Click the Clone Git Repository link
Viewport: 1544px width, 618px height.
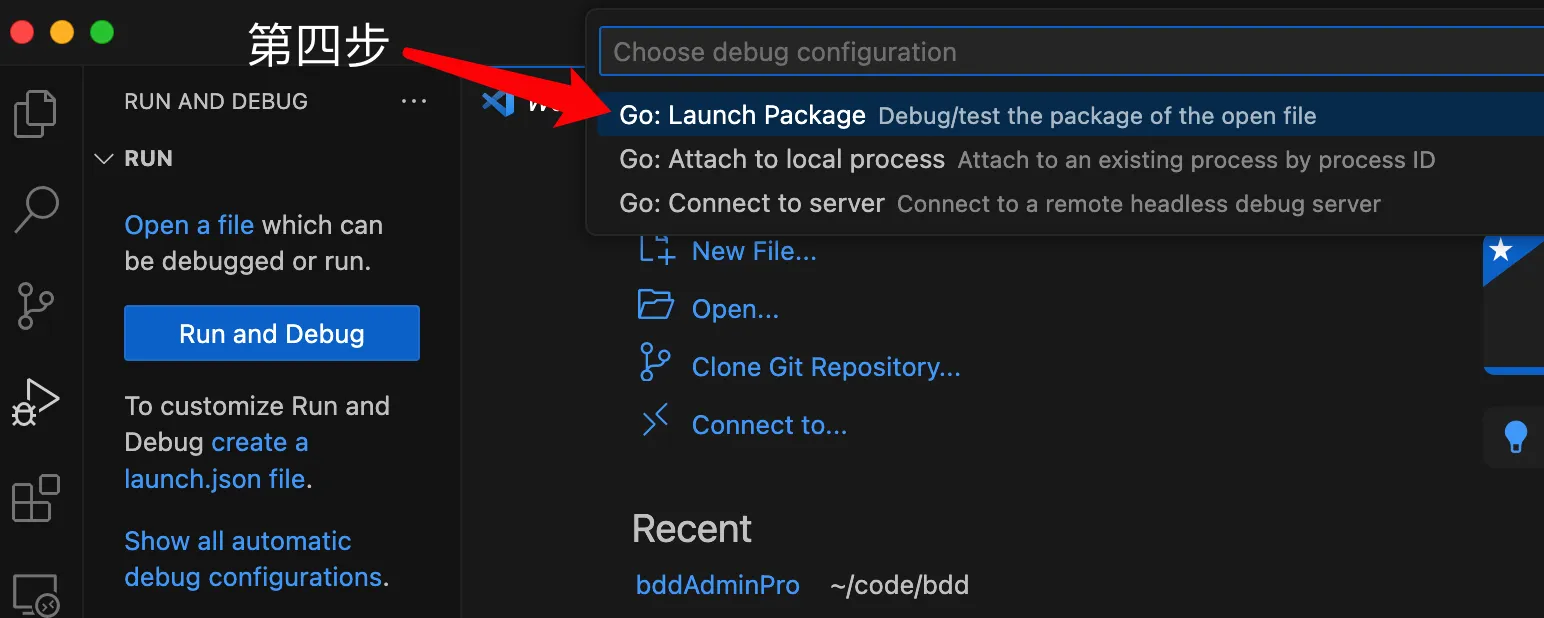click(825, 367)
